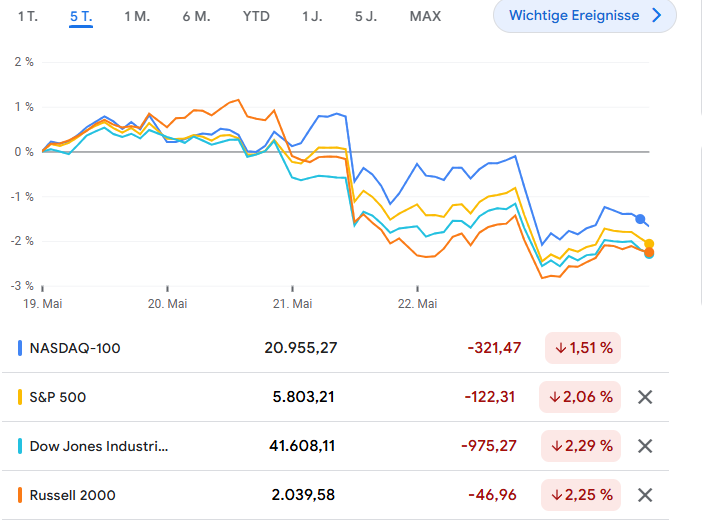Remove Dow Jones Industrial comparison X icon
Viewport: 702px width, 523px height.
click(645, 446)
